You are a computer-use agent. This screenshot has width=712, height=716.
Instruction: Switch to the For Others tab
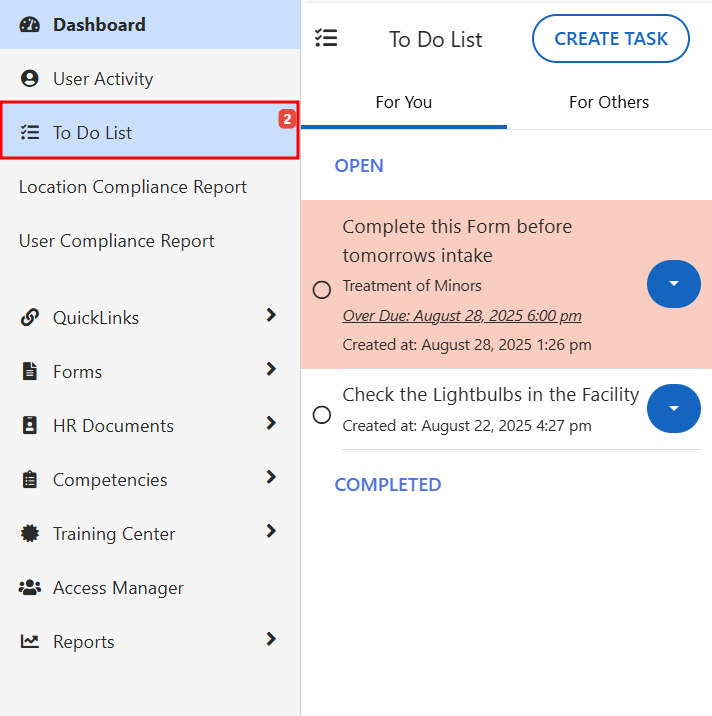coord(608,103)
